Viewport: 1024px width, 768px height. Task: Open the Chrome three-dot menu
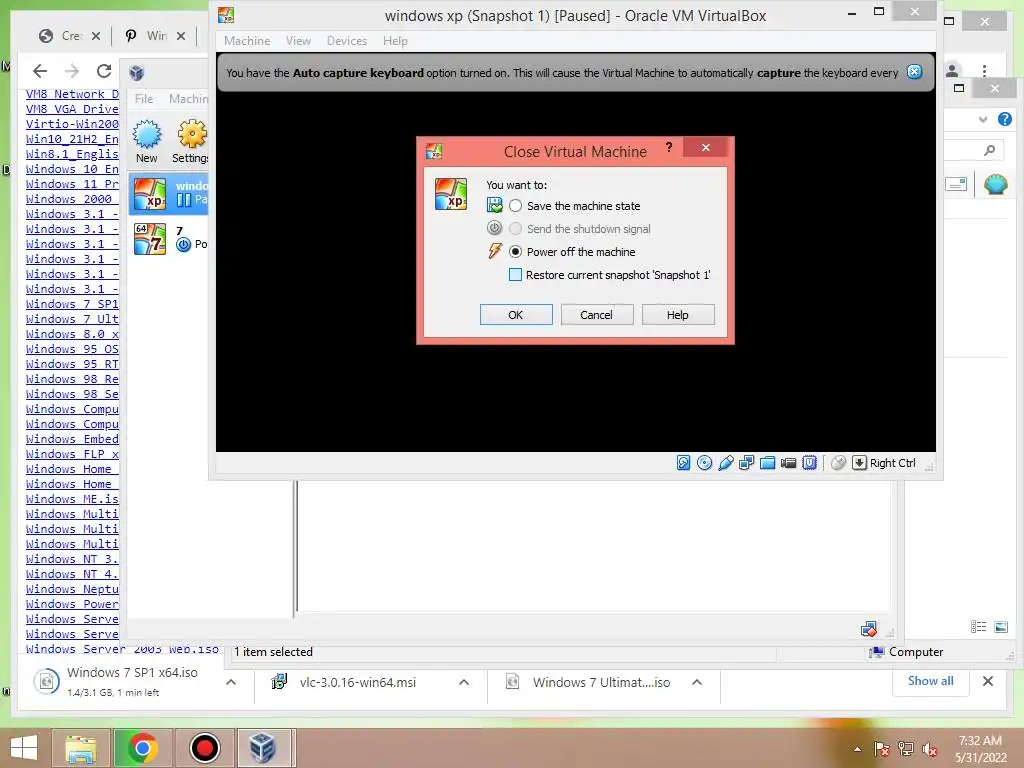click(x=984, y=70)
